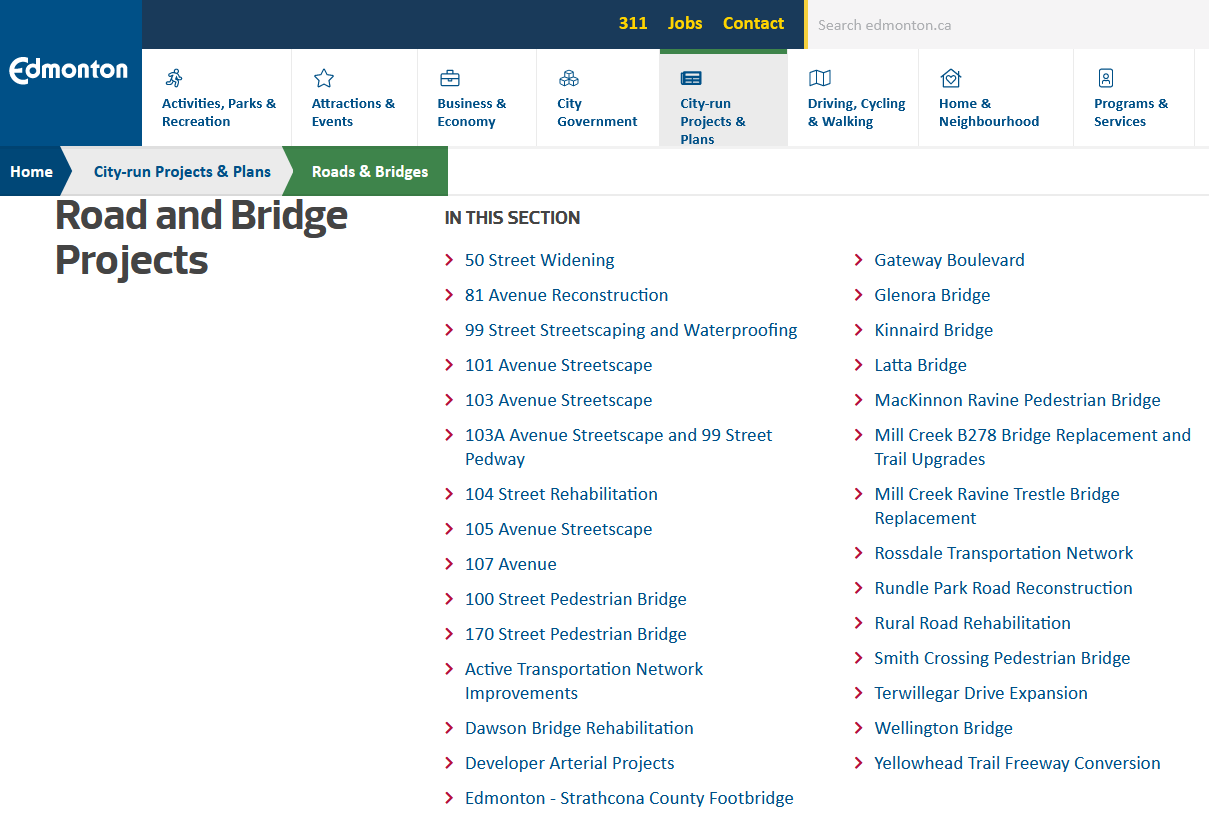This screenshot has height=824, width=1209.
Task: Click the briefcase Business & Economy icon
Action: (450, 78)
